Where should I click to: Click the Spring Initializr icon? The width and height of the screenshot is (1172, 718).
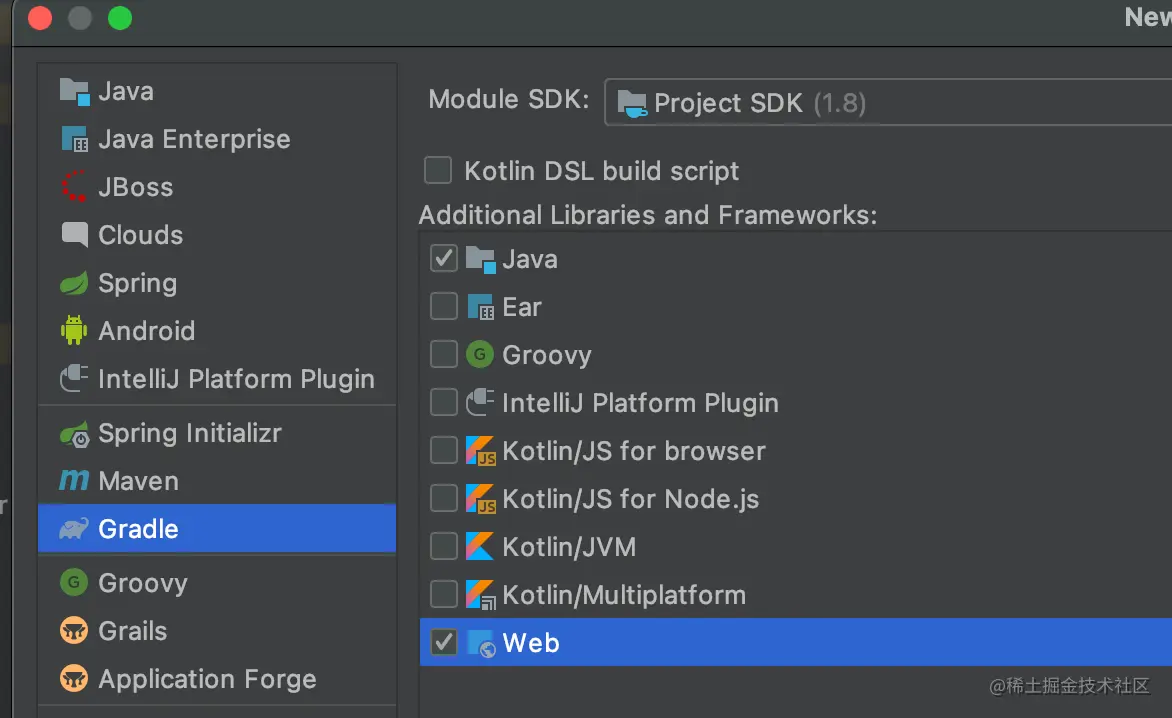coord(74,434)
